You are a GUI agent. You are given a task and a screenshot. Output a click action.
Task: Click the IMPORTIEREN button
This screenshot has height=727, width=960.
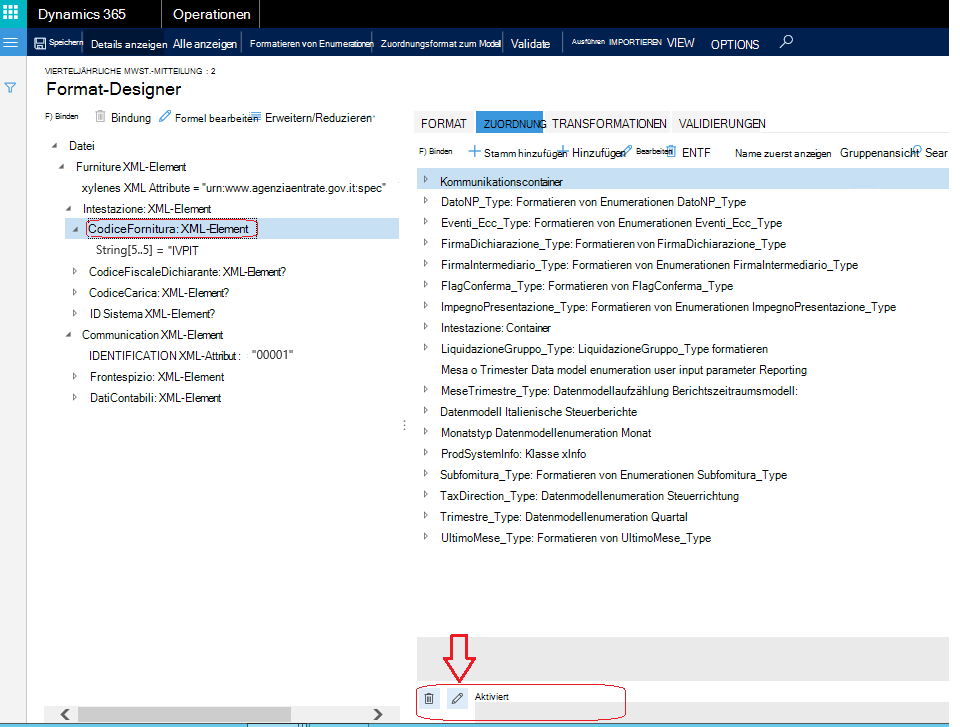[x=635, y=42]
